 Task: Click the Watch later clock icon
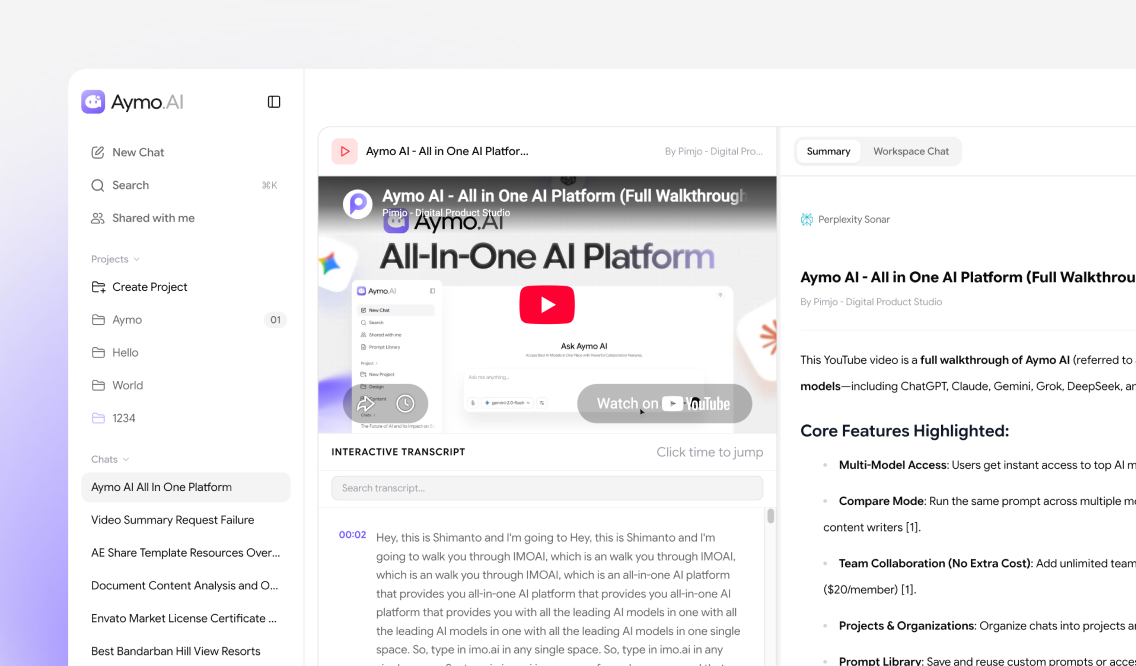(x=405, y=404)
